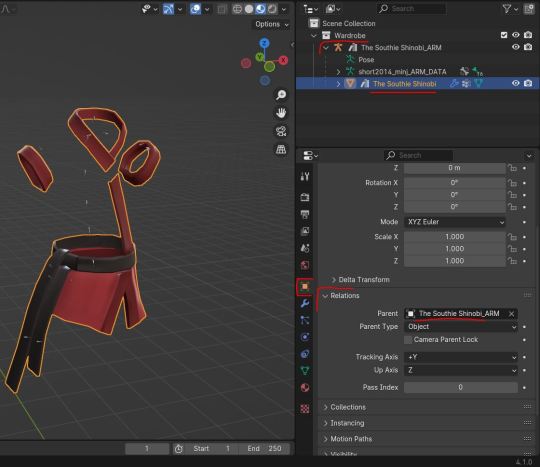Click the viewport pan hand icon
This screenshot has width=540, height=467.
click(x=281, y=113)
